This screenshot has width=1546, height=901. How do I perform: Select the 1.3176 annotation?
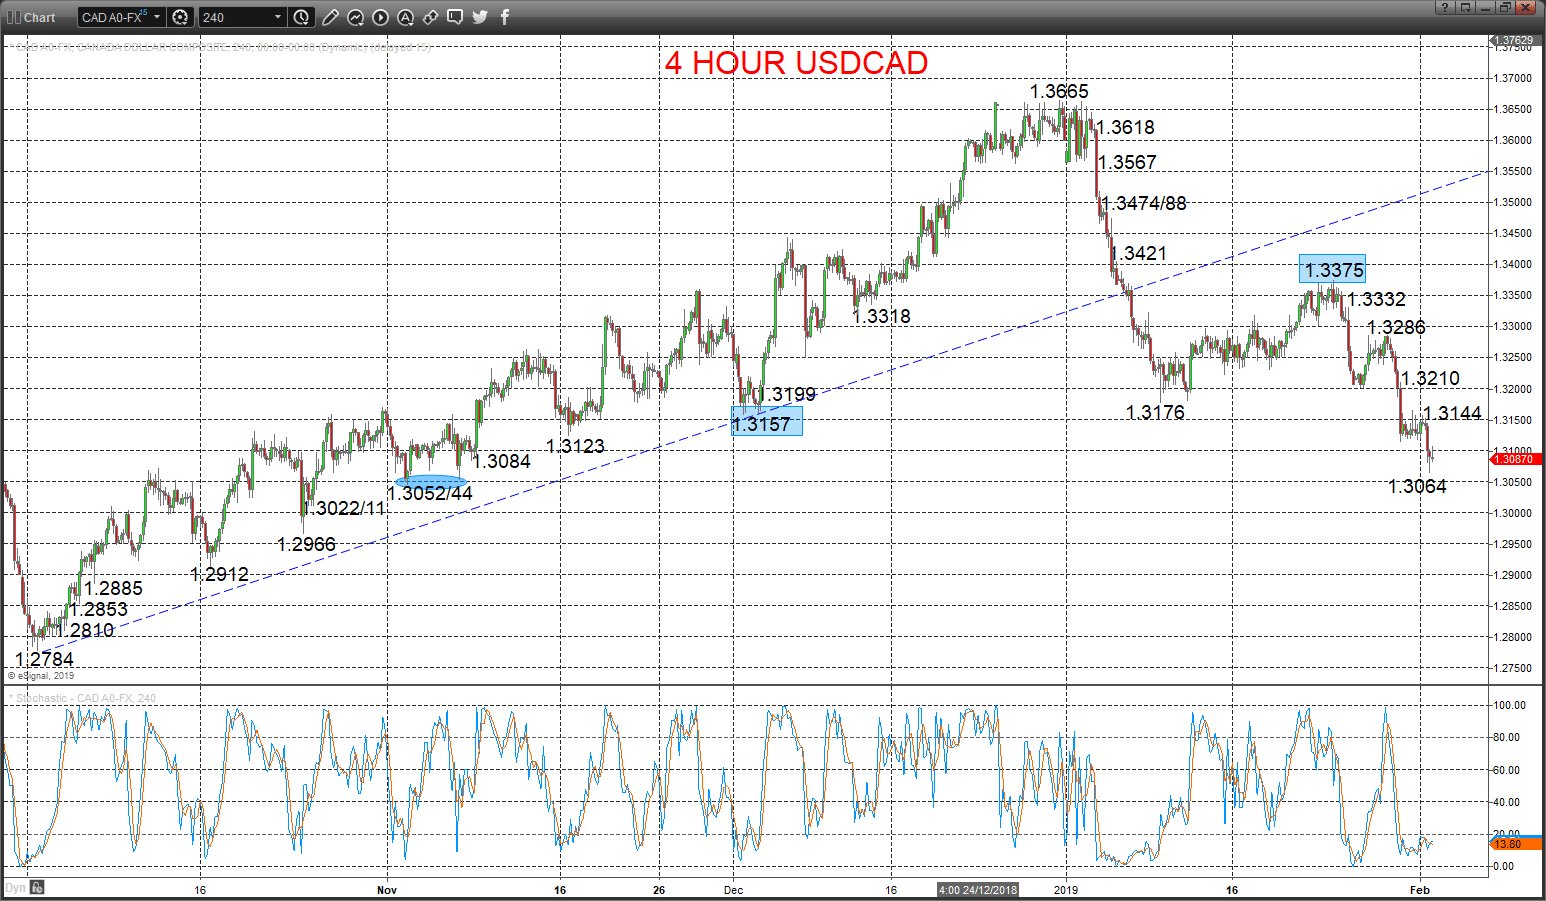pos(1155,412)
